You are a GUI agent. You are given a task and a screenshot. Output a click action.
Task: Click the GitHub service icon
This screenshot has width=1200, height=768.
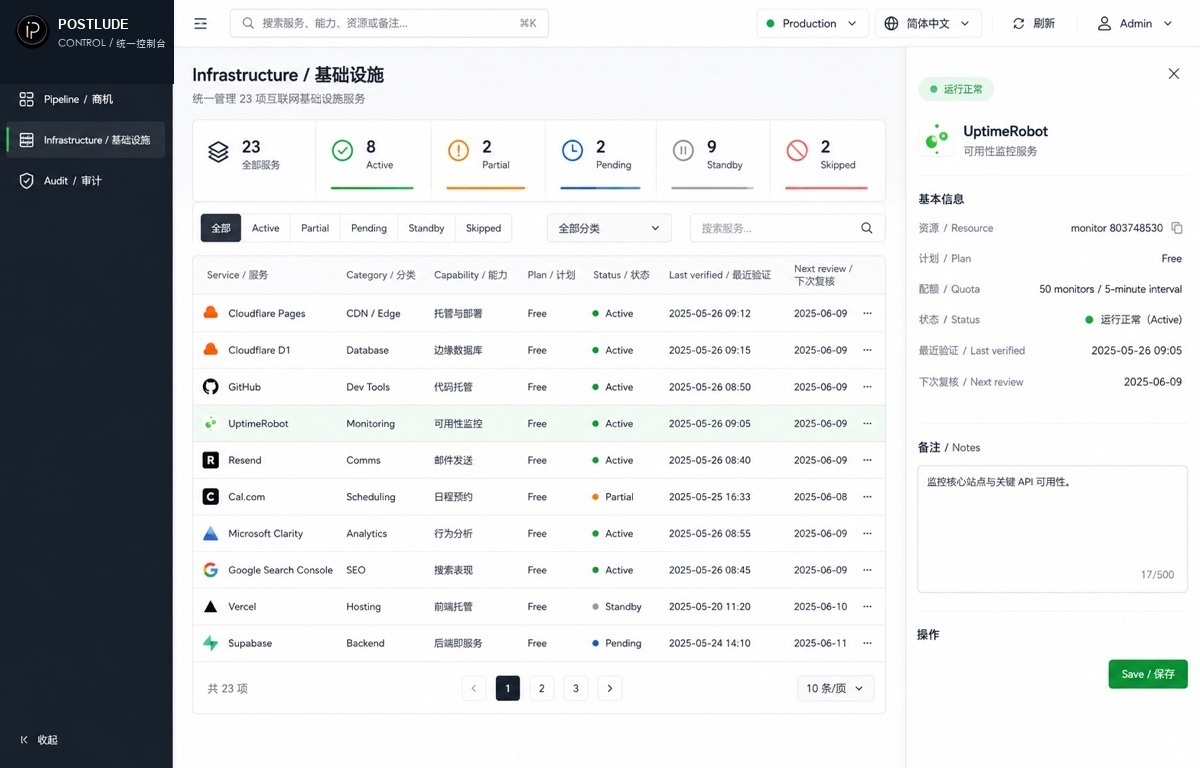210,387
